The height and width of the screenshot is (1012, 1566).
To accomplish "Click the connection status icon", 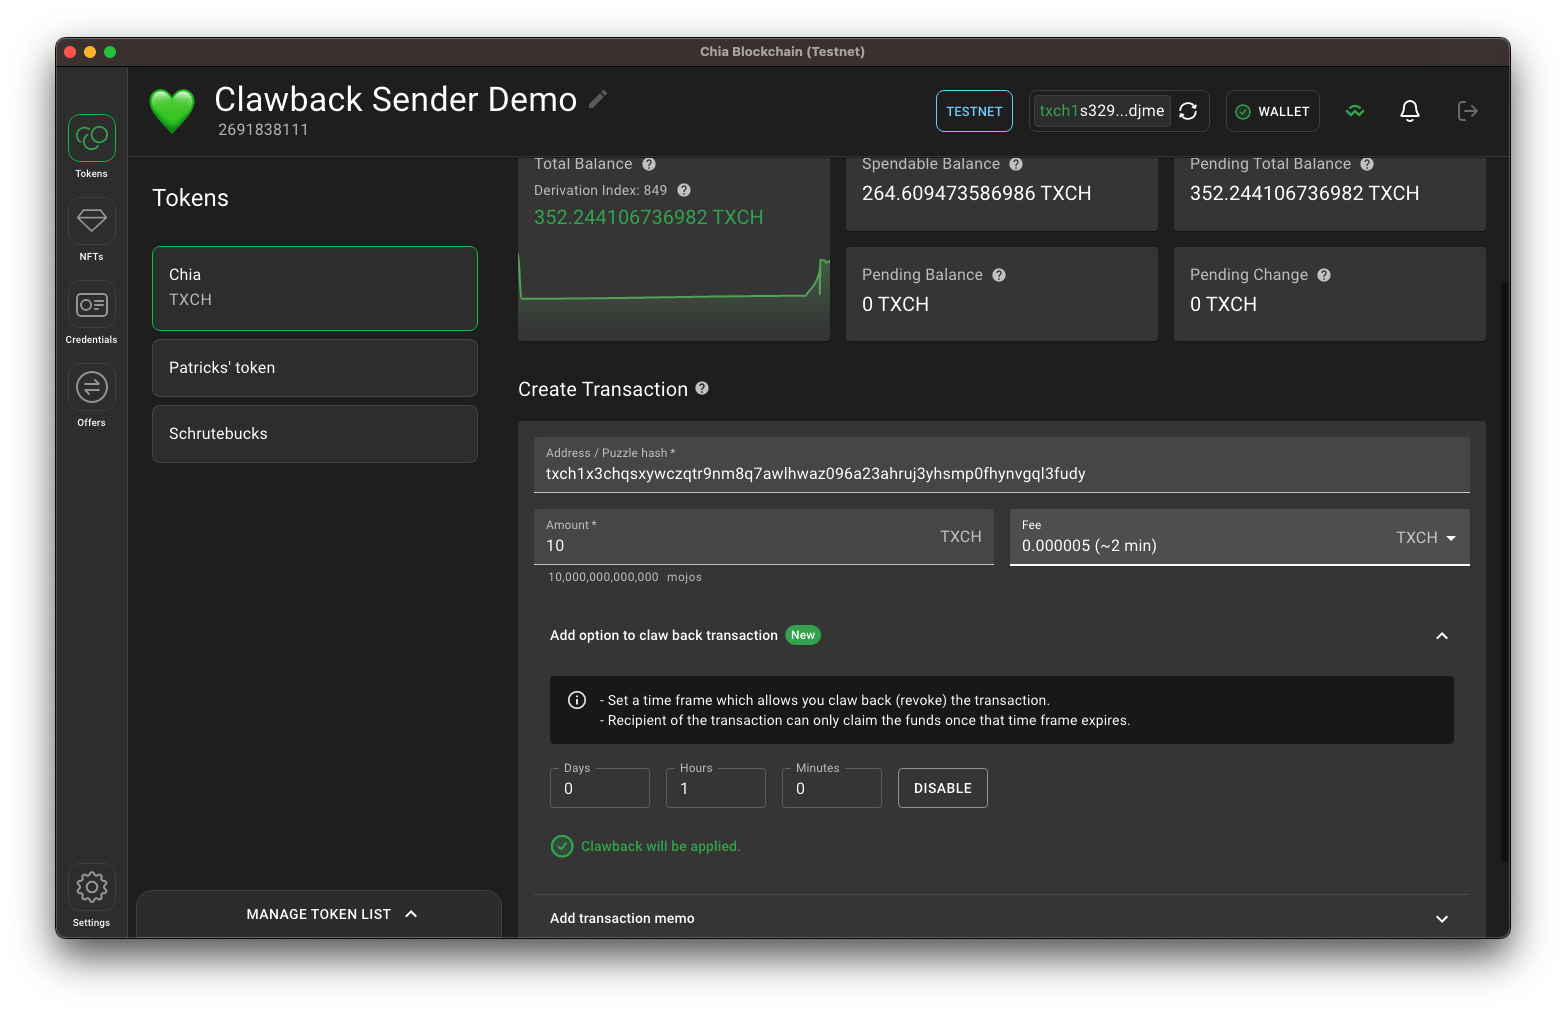I will pyautogui.click(x=1355, y=111).
